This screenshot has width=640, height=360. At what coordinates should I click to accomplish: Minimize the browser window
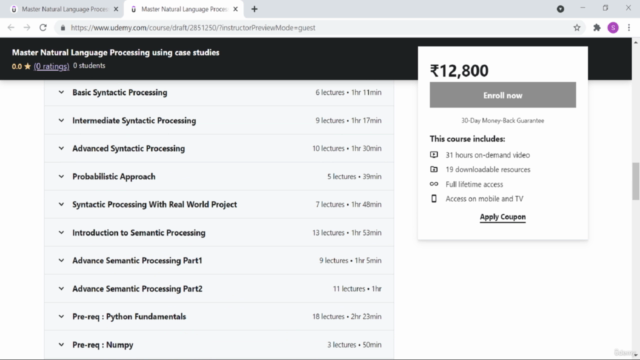click(582, 8)
